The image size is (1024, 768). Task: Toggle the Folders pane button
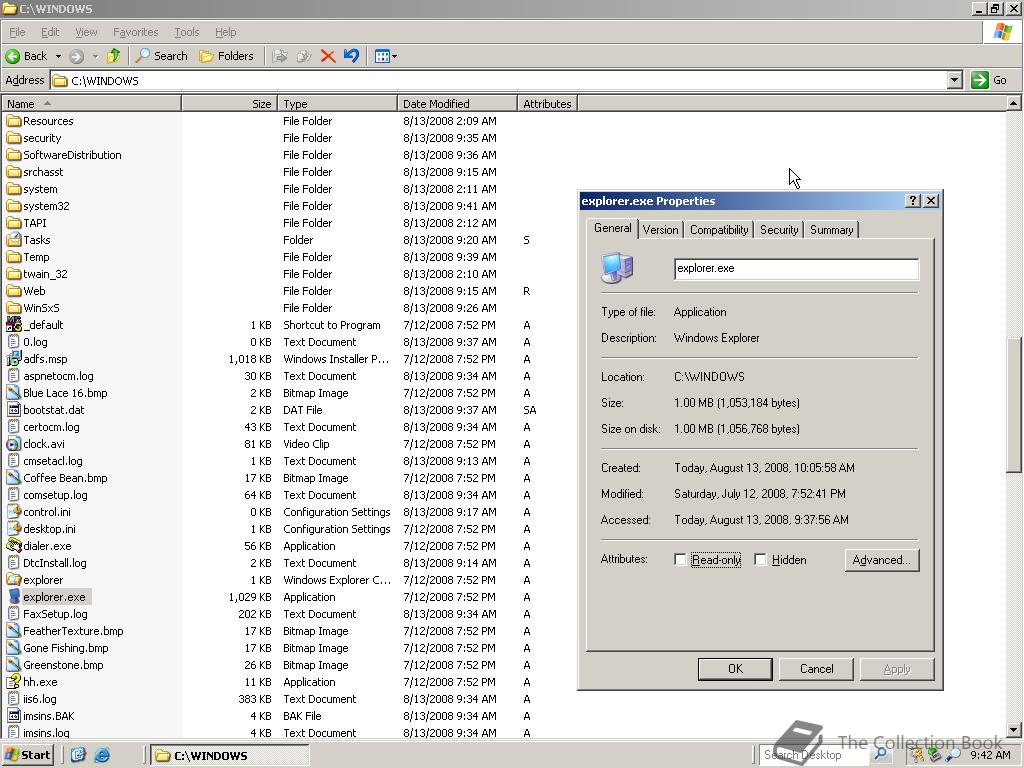(226, 56)
